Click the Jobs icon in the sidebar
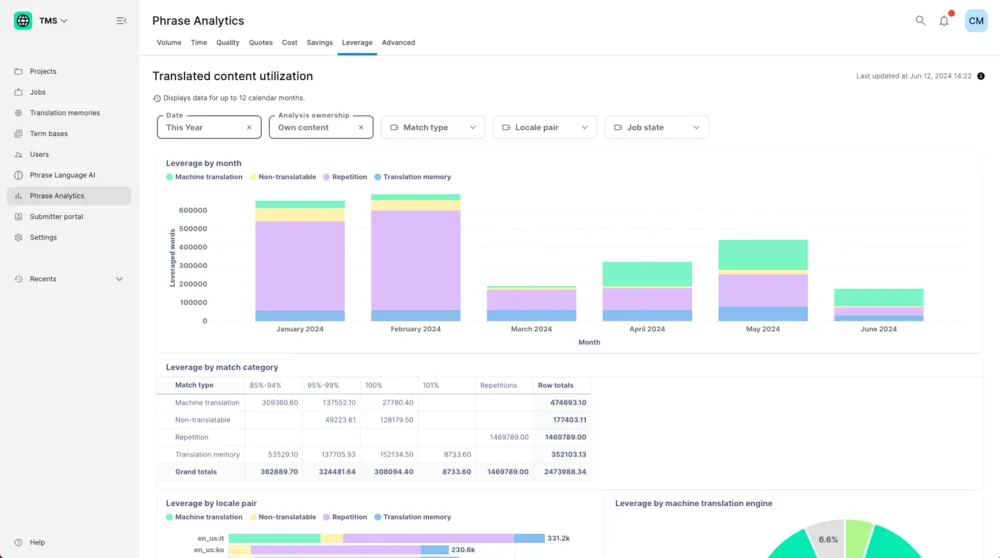The width and height of the screenshot is (1000, 558). pyautogui.click(x=18, y=92)
